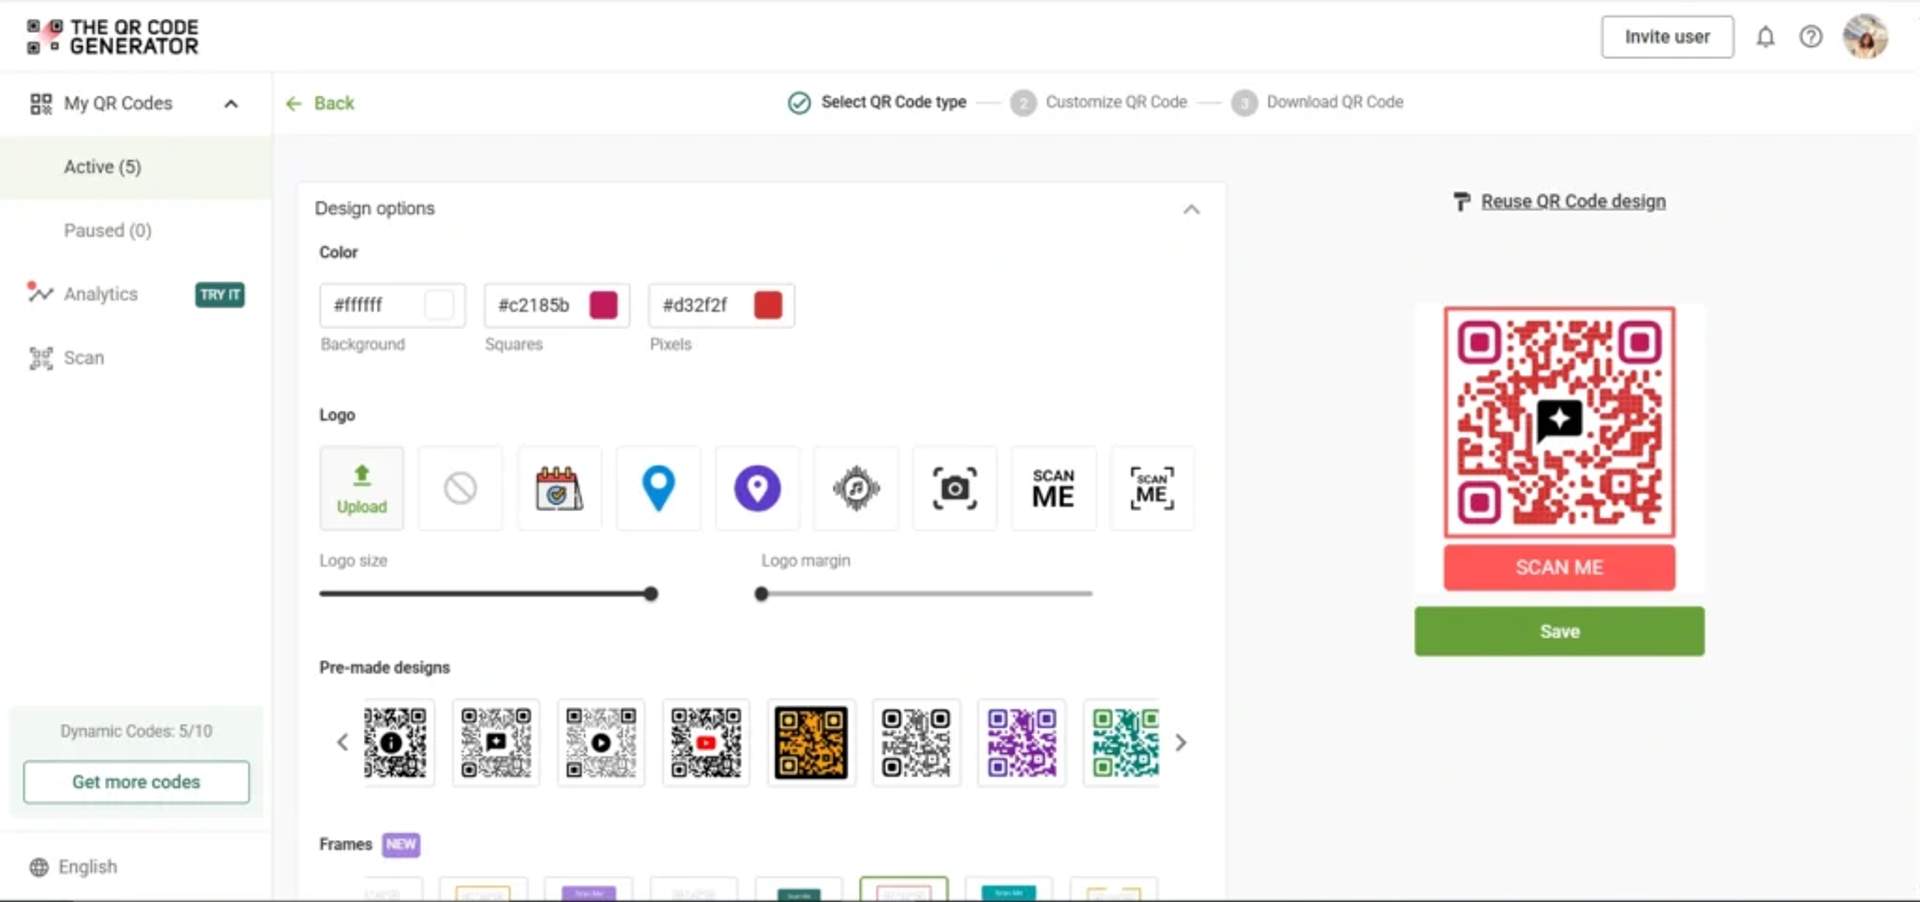Collapse the Design options panel
This screenshot has width=1920, height=902.
coord(1191,209)
